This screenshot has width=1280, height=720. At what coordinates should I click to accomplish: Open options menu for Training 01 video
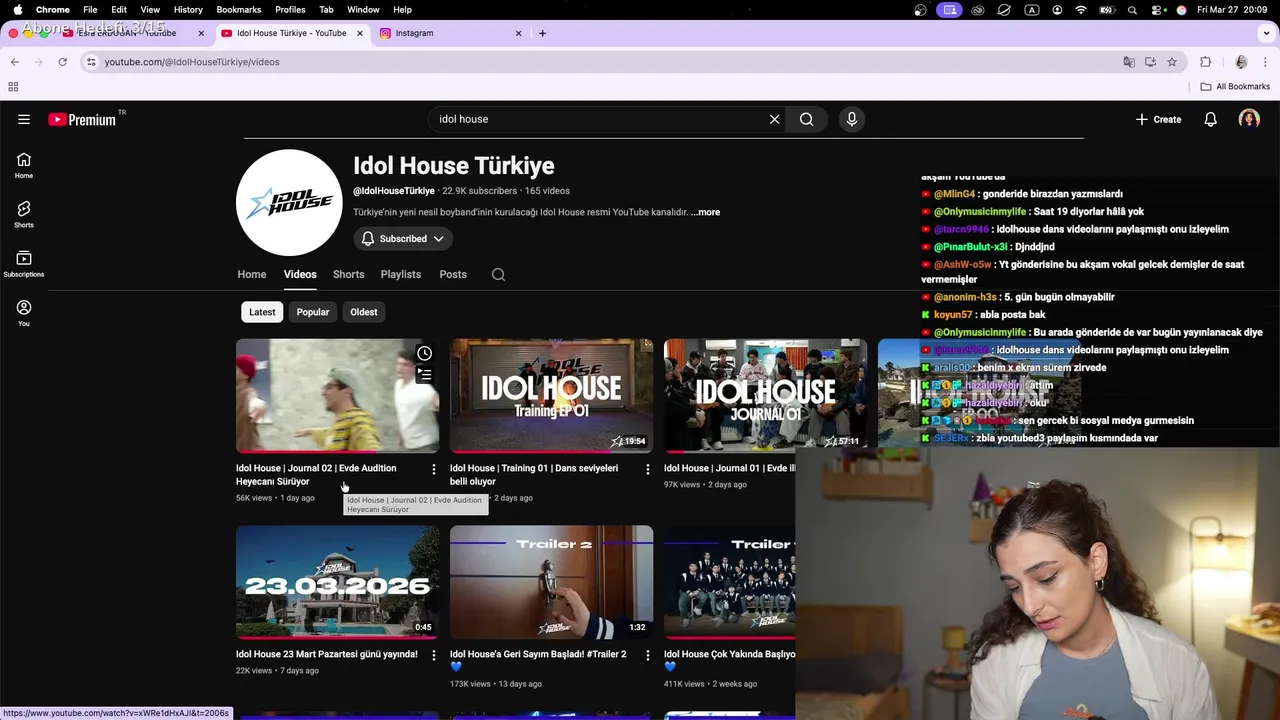pyautogui.click(x=647, y=469)
